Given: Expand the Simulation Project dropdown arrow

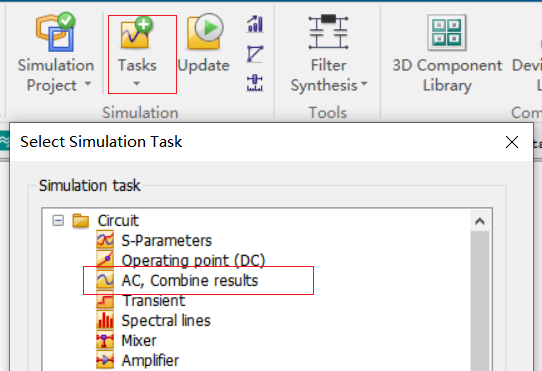Looking at the screenshot, I should (88, 84).
